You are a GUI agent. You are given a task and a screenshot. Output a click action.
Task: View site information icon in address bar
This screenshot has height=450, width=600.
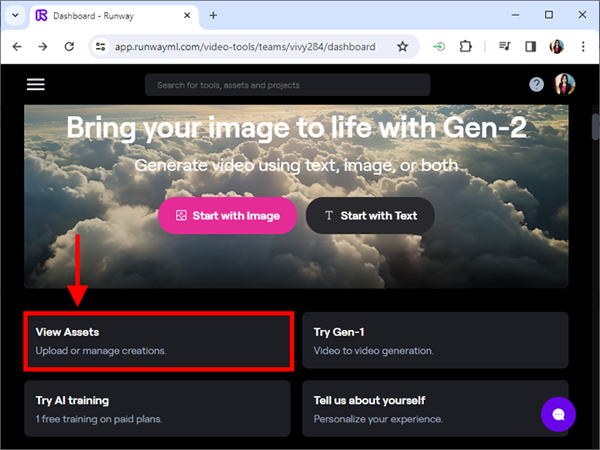(101, 47)
